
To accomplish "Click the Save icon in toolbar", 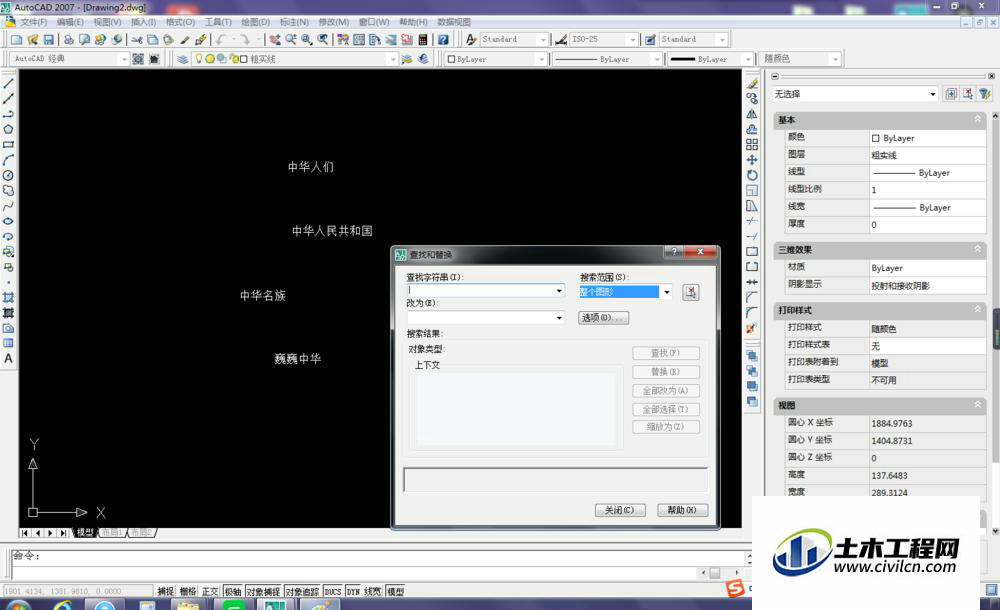I will 48,40.
